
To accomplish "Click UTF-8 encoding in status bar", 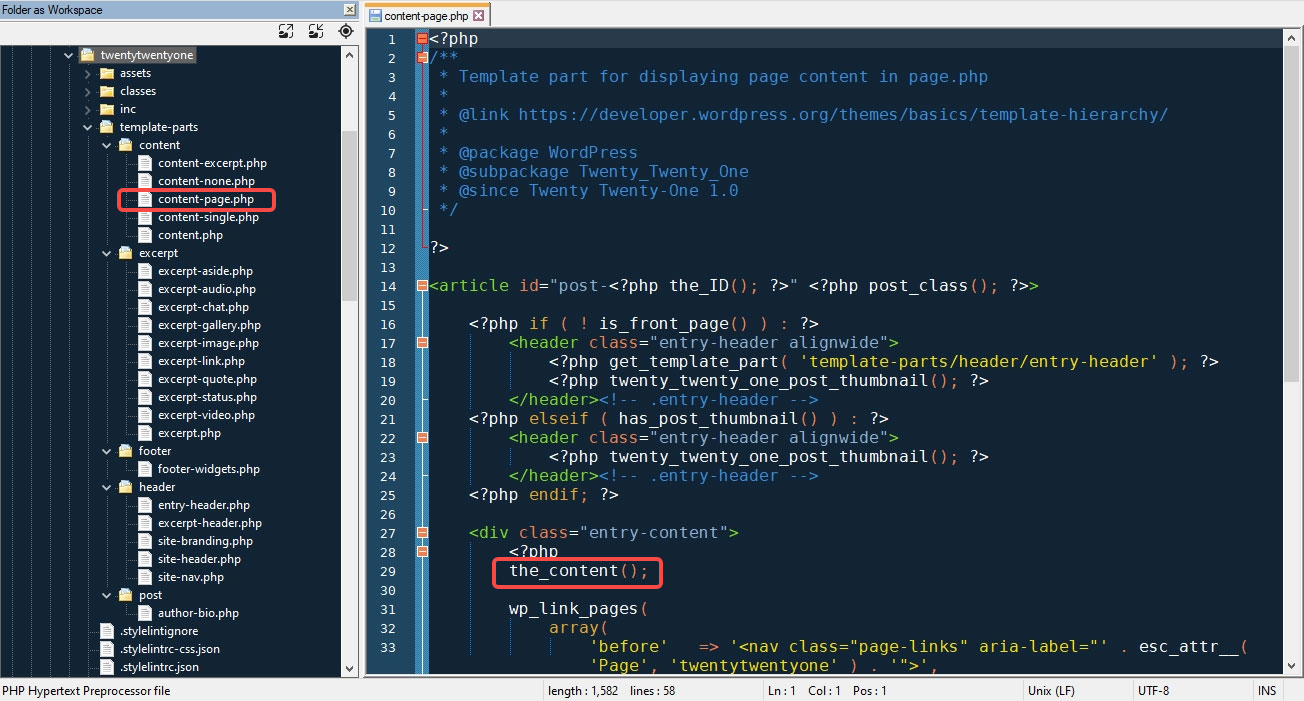I will tap(1155, 691).
